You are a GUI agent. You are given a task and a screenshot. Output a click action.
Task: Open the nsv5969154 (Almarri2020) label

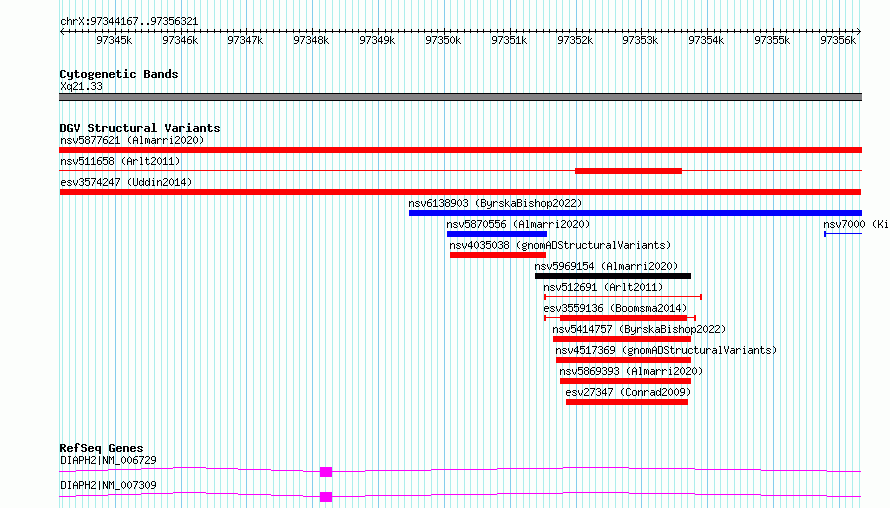click(x=606, y=266)
